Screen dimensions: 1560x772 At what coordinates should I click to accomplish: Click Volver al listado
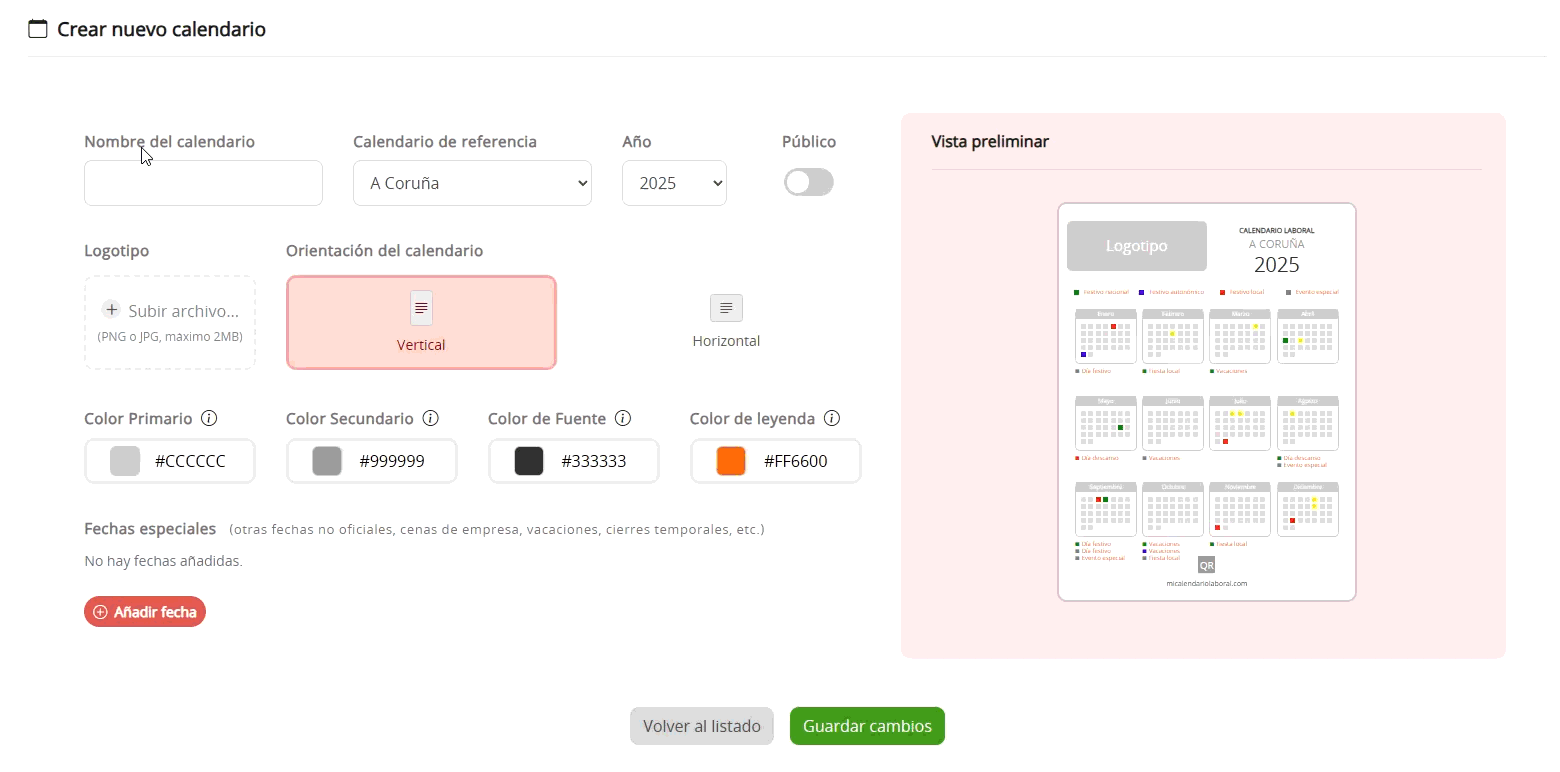pos(701,726)
